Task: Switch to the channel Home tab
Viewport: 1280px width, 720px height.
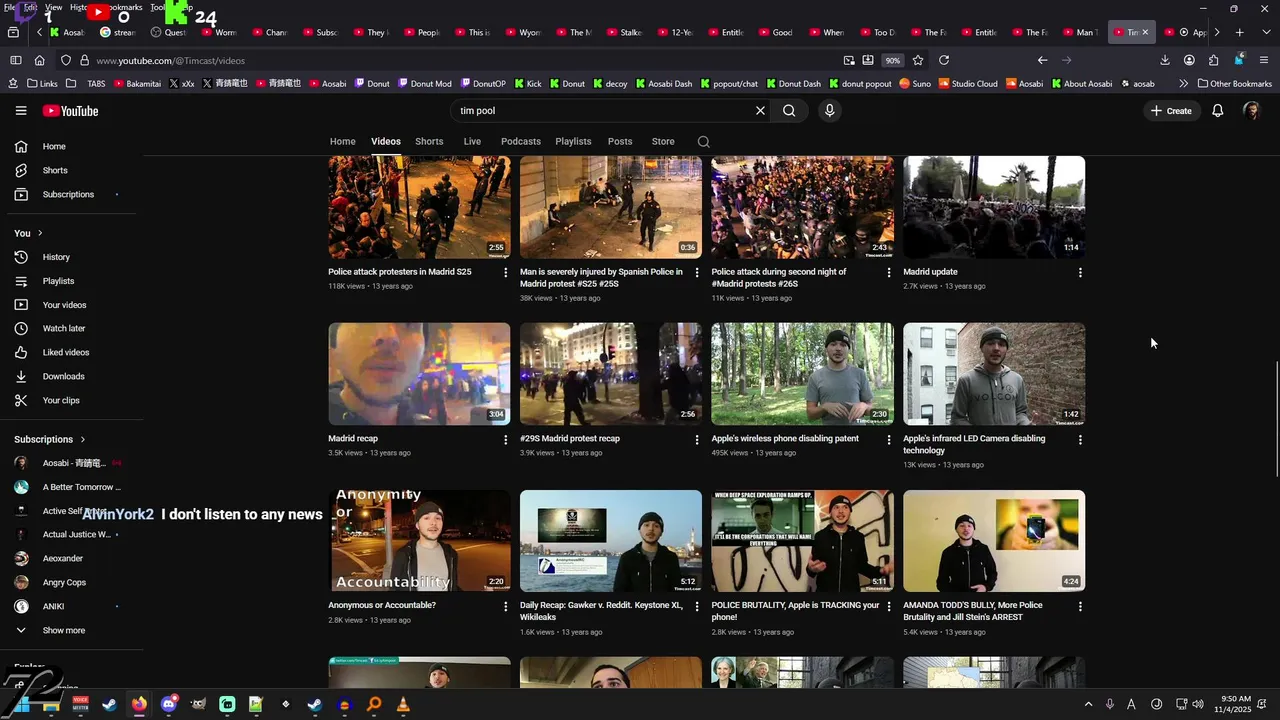Action: (x=343, y=142)
